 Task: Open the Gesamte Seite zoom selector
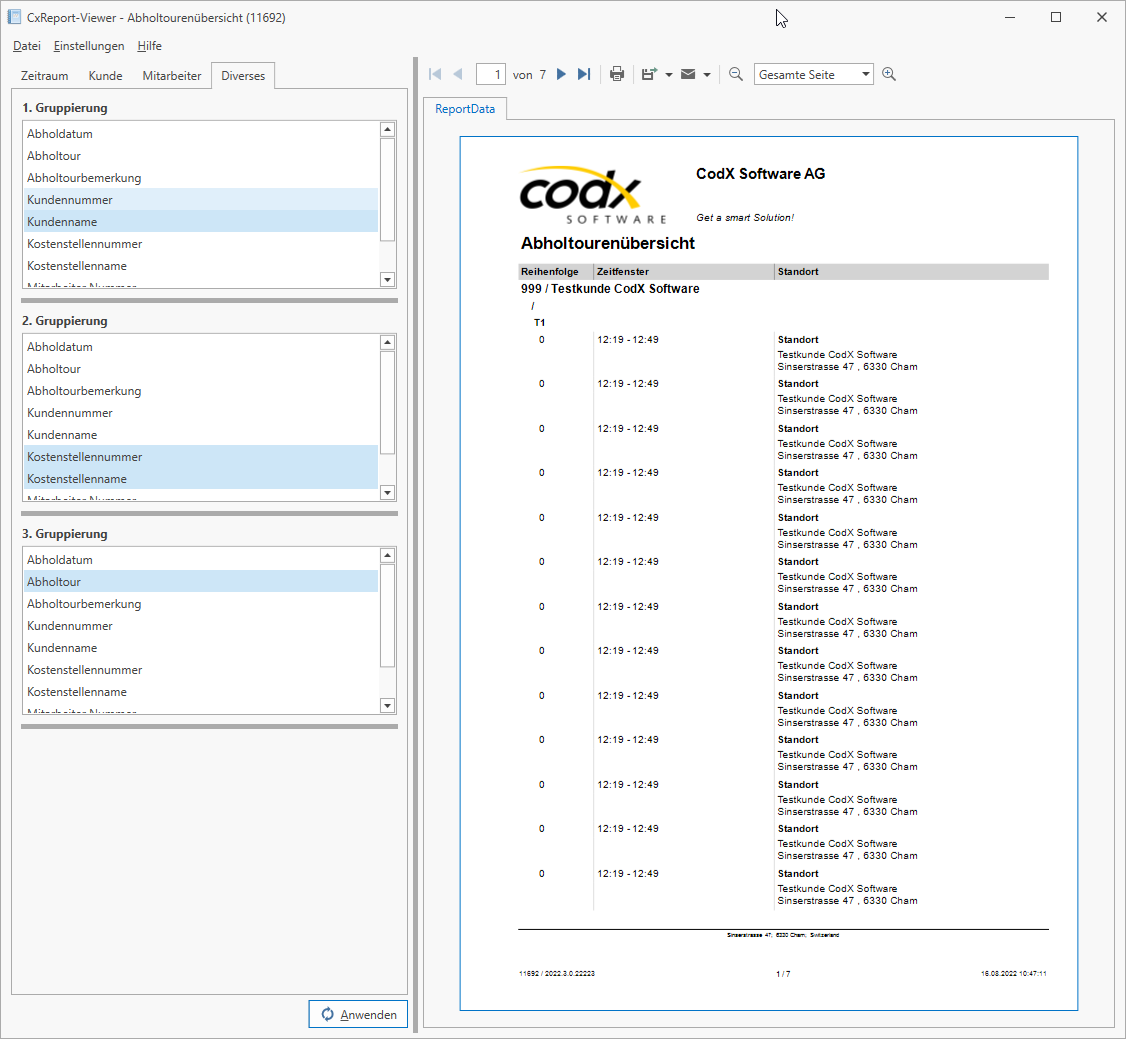pyautogui.click(x=812, y=73)
